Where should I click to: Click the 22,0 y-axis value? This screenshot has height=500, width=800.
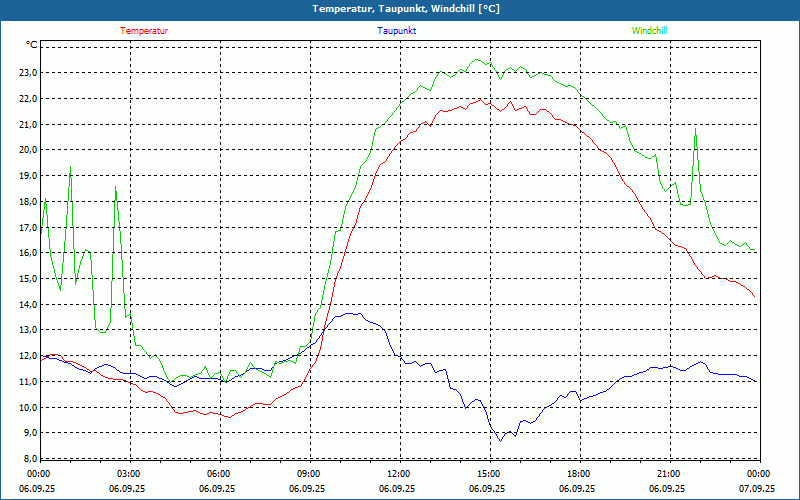click(28, 98)
